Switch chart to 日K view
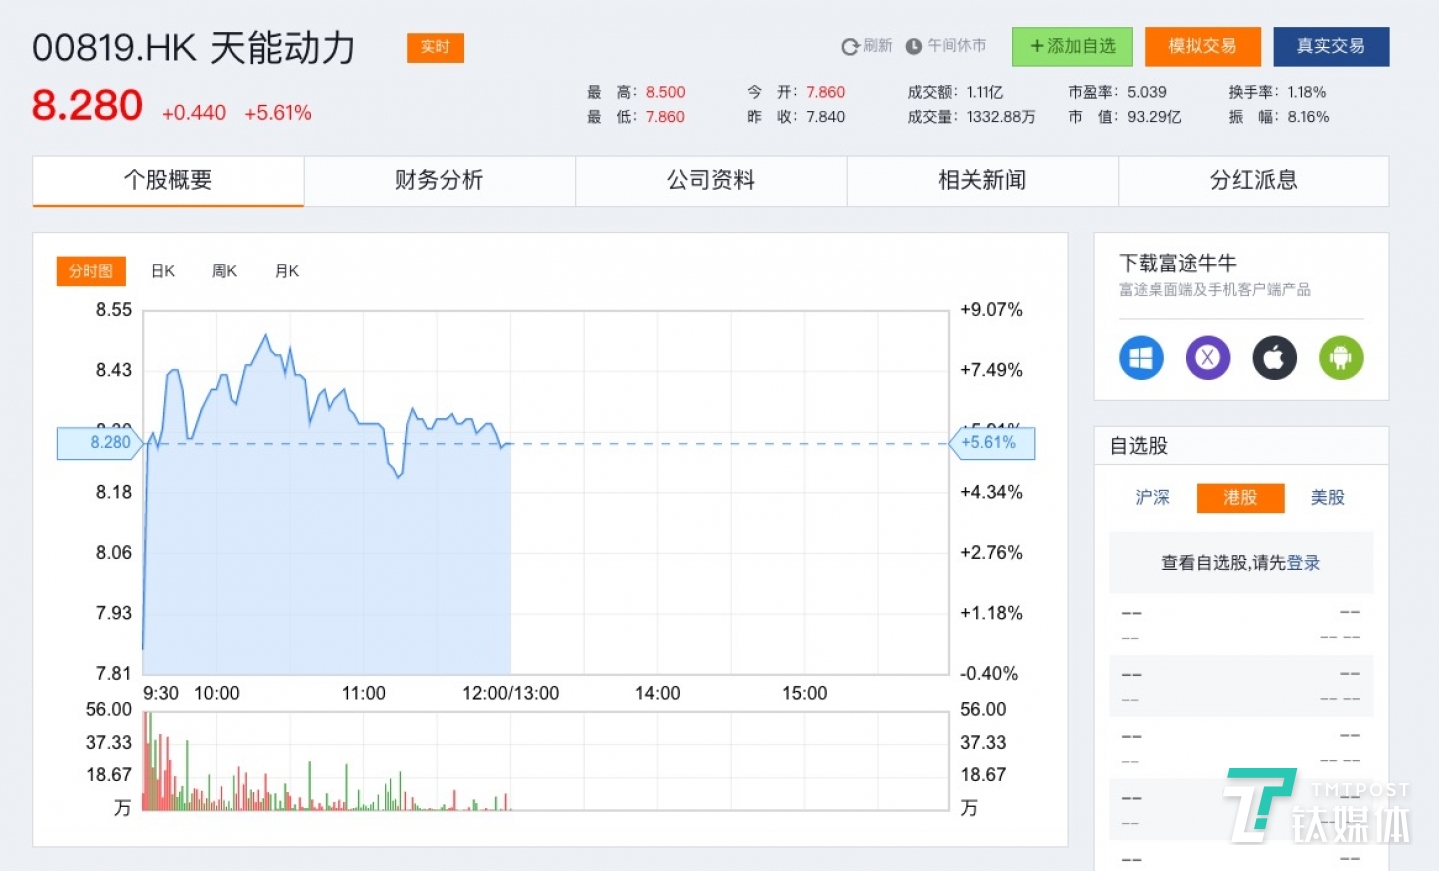This screenshot has width=1439, height=871. pyautogui.click(x=163, y=271)
